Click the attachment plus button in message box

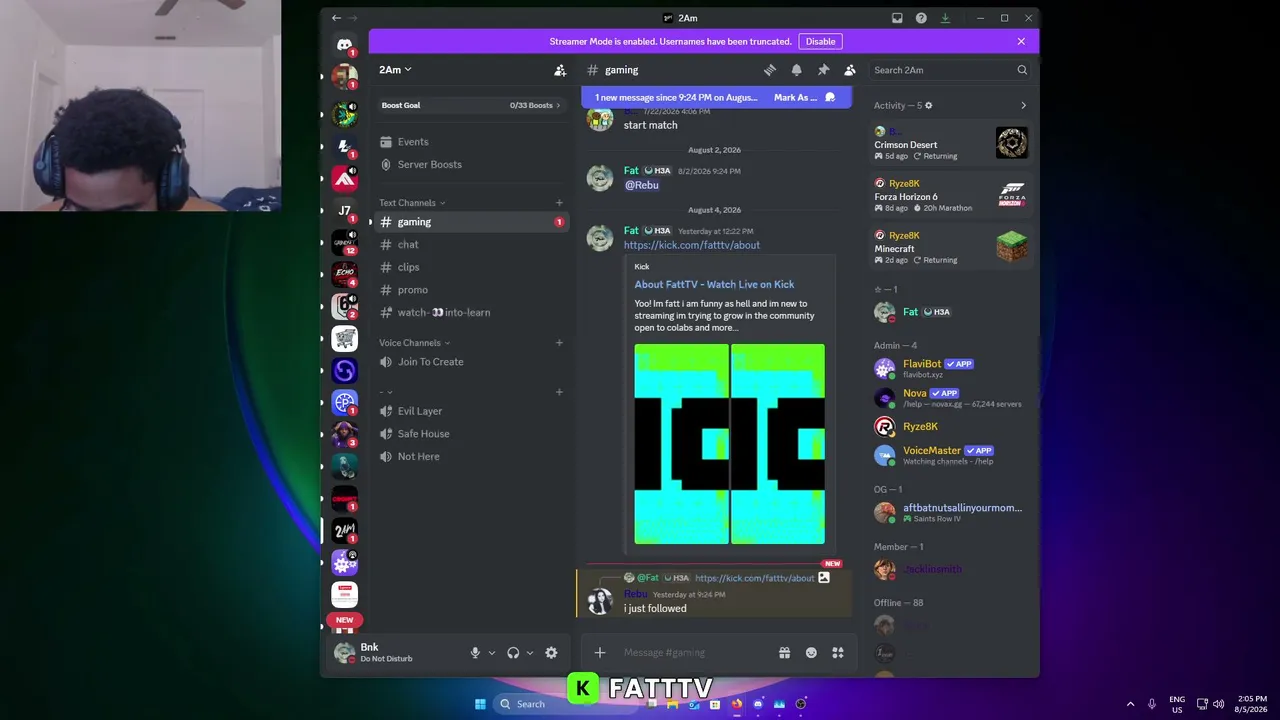click(600, 653)
